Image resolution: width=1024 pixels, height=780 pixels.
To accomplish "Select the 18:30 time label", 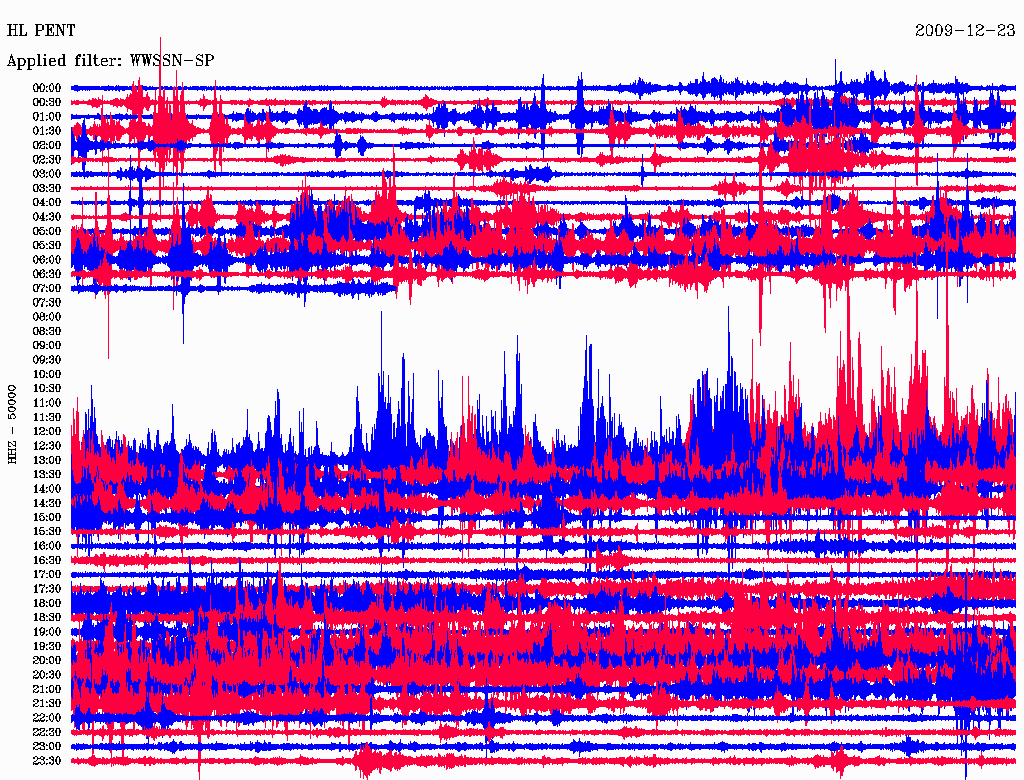I will coord(47,617).
